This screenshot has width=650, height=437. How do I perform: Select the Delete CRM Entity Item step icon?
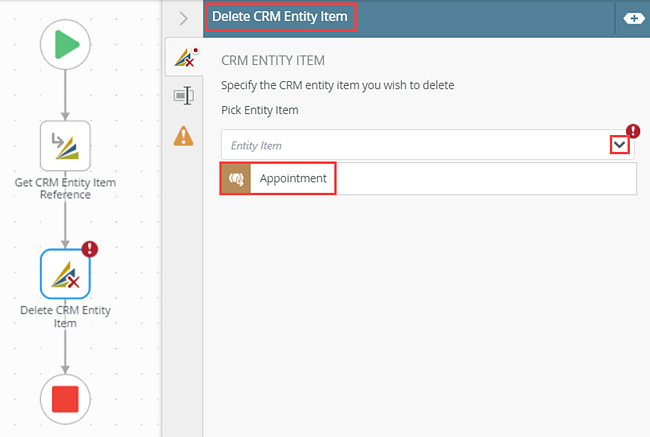[65, 274]
